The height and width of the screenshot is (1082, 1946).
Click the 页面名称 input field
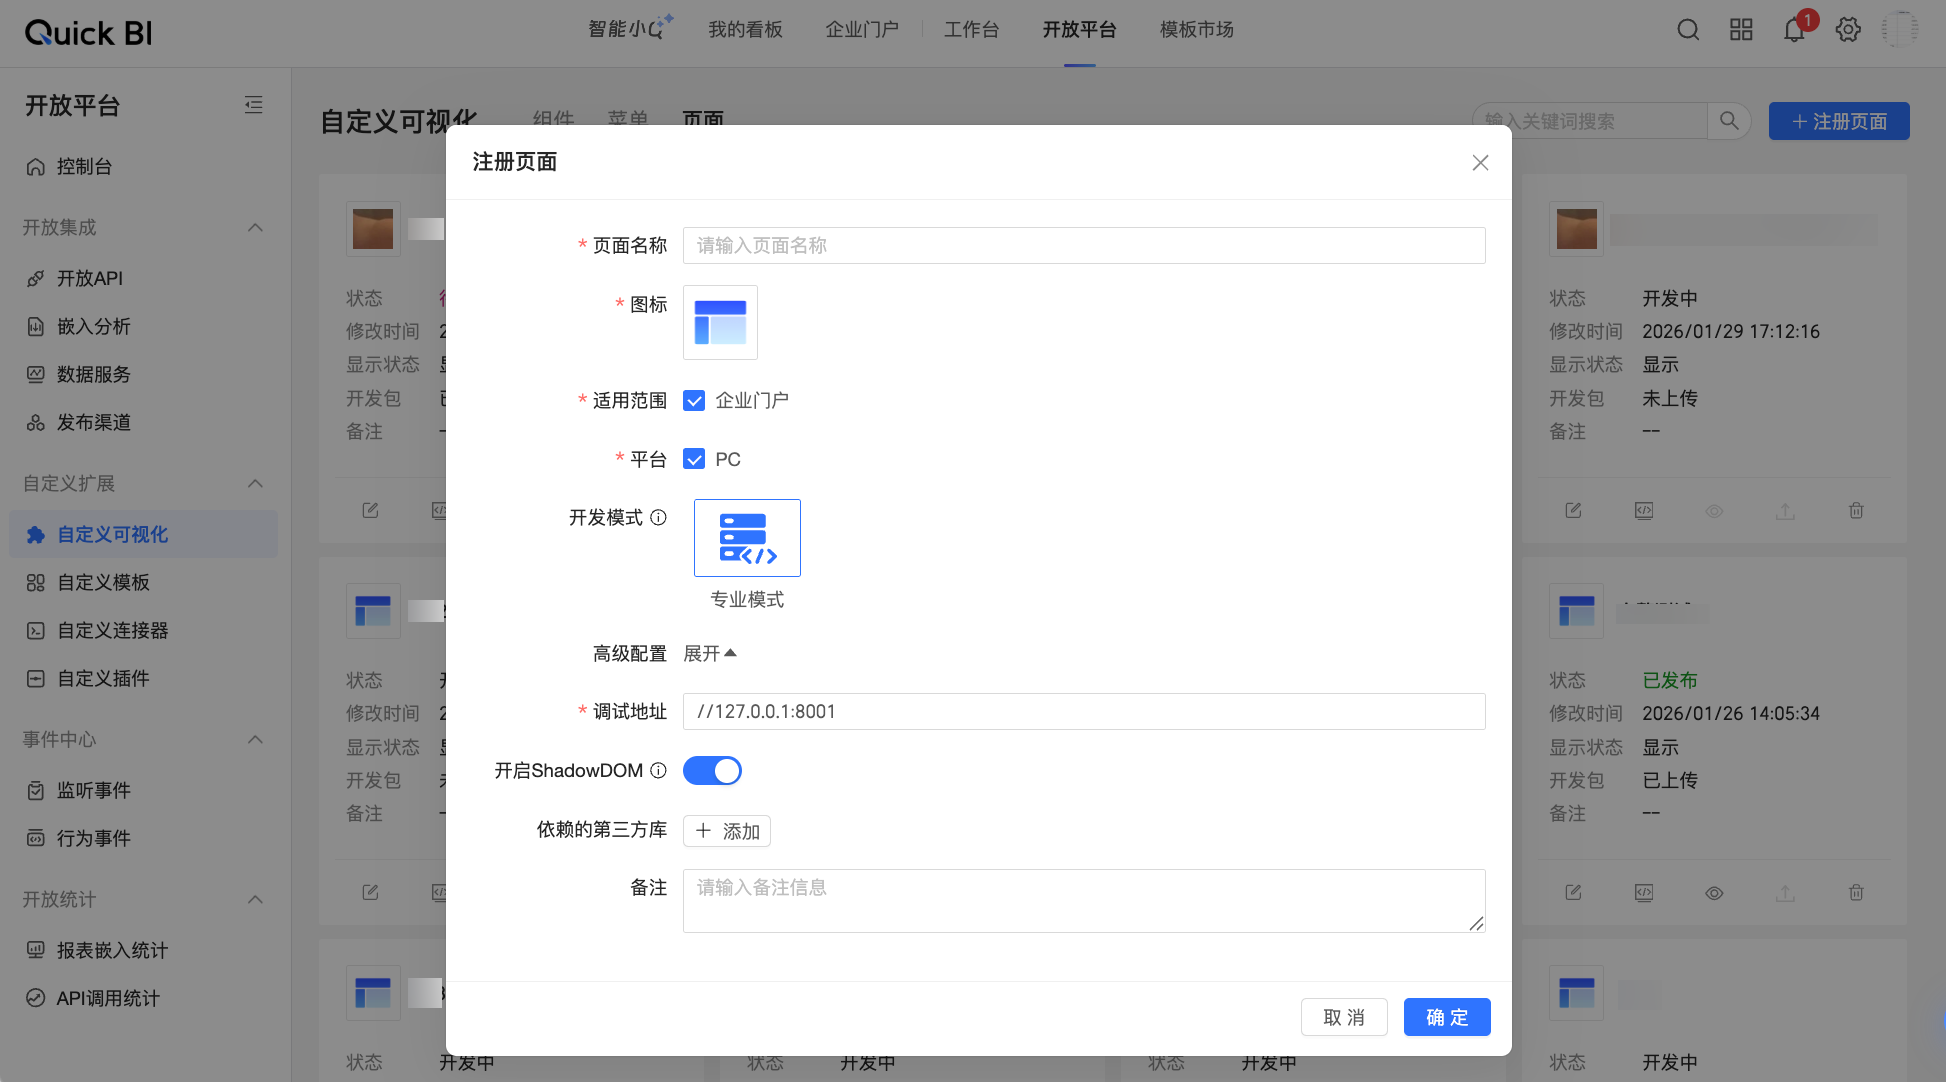pos(1083,246)
